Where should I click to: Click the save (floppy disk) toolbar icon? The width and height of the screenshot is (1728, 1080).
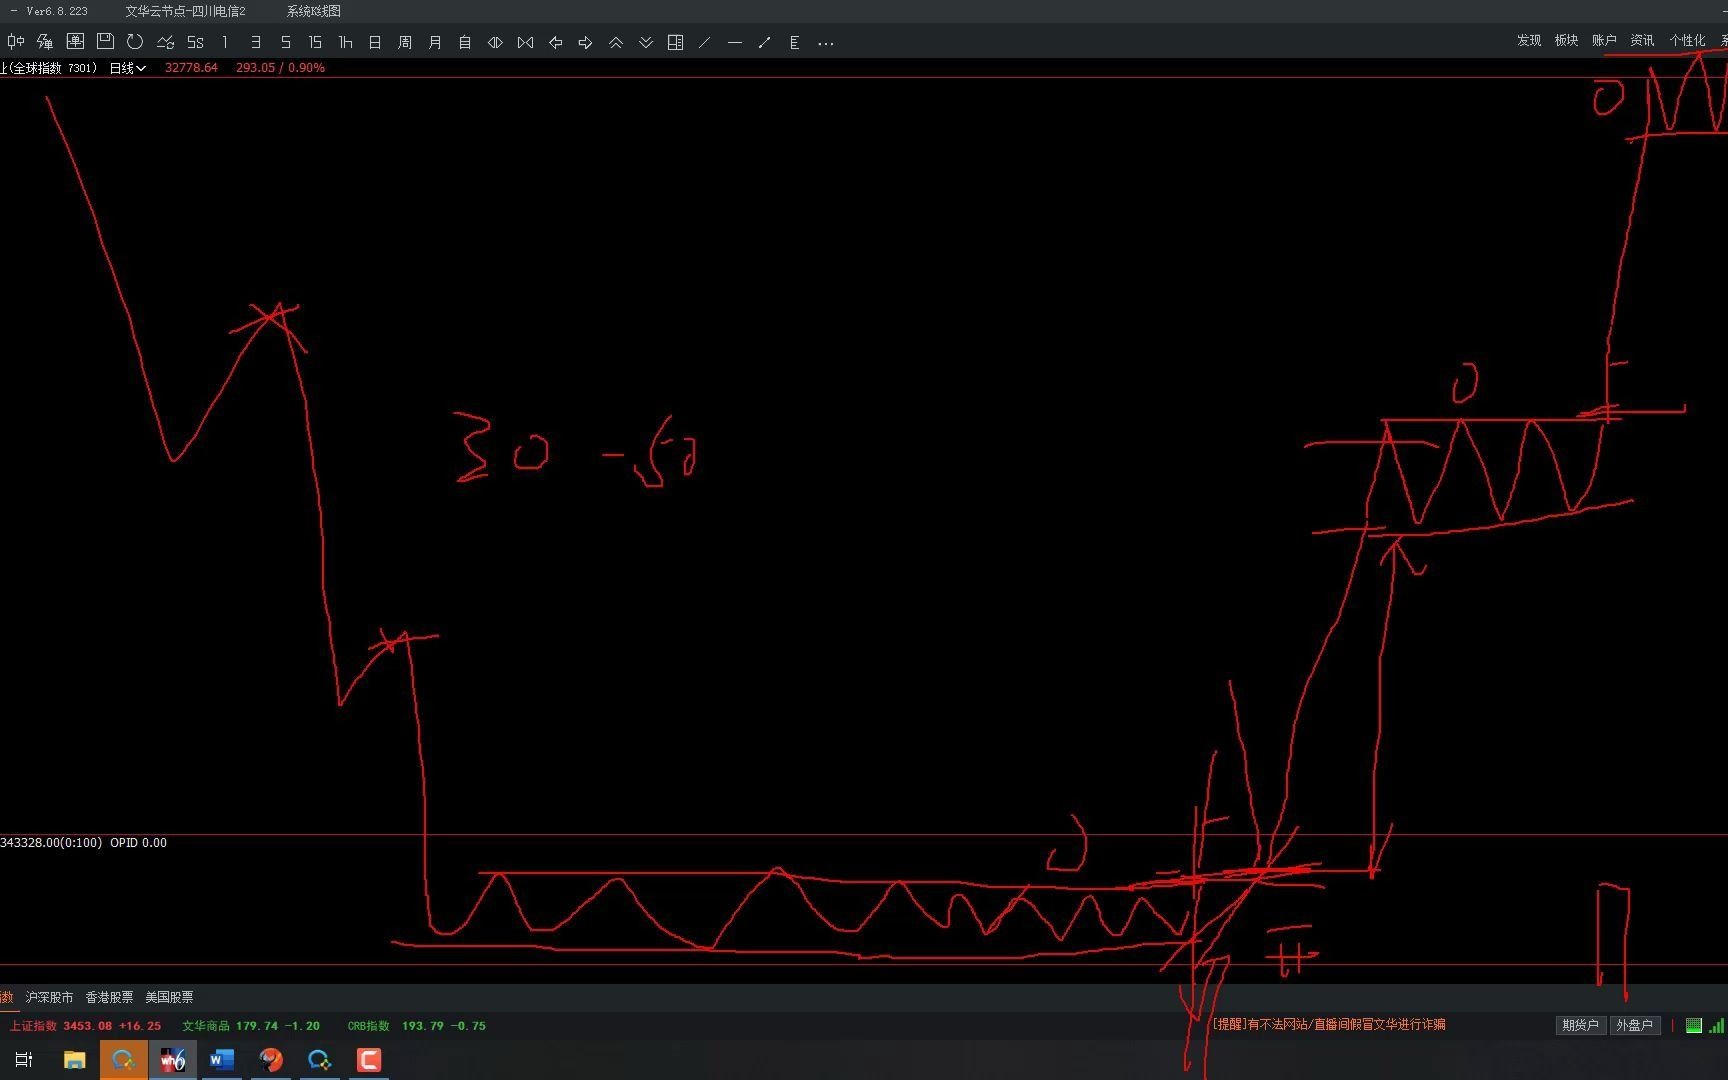pos(105,42)
